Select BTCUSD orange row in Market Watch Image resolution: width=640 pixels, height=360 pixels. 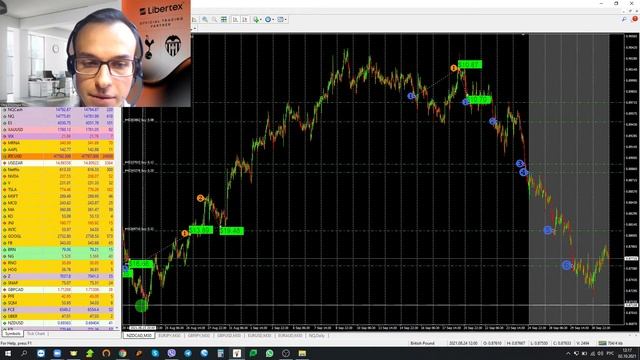point(58,156)
